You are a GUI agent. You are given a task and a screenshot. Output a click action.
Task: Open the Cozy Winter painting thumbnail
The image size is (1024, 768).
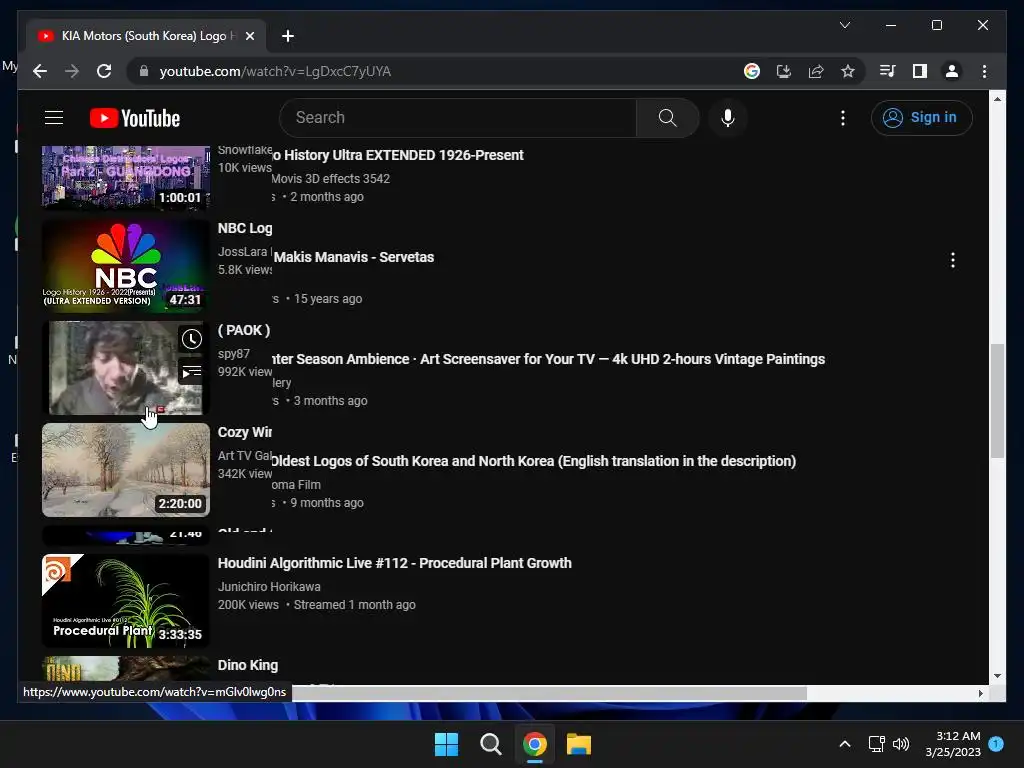coord(125,470)
